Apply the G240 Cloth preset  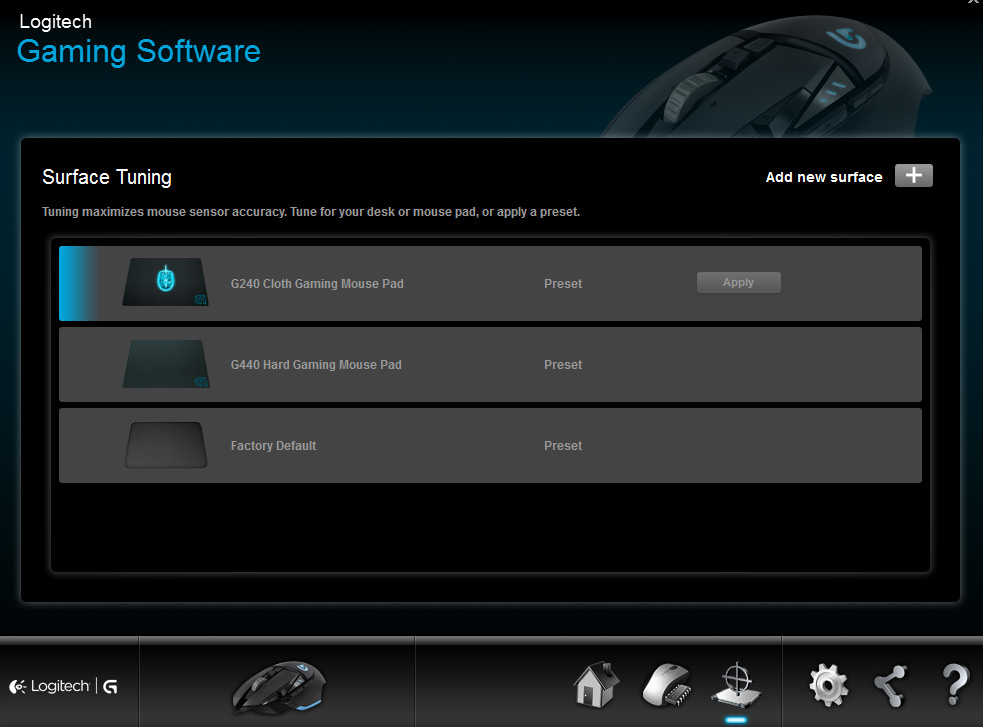point(738,283)
